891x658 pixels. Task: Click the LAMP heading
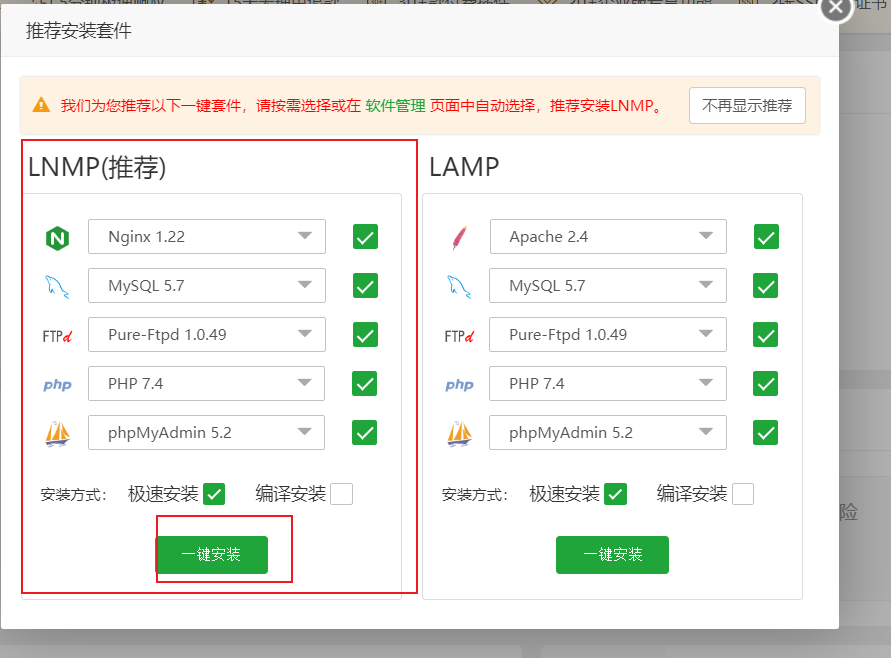point(464,167)
